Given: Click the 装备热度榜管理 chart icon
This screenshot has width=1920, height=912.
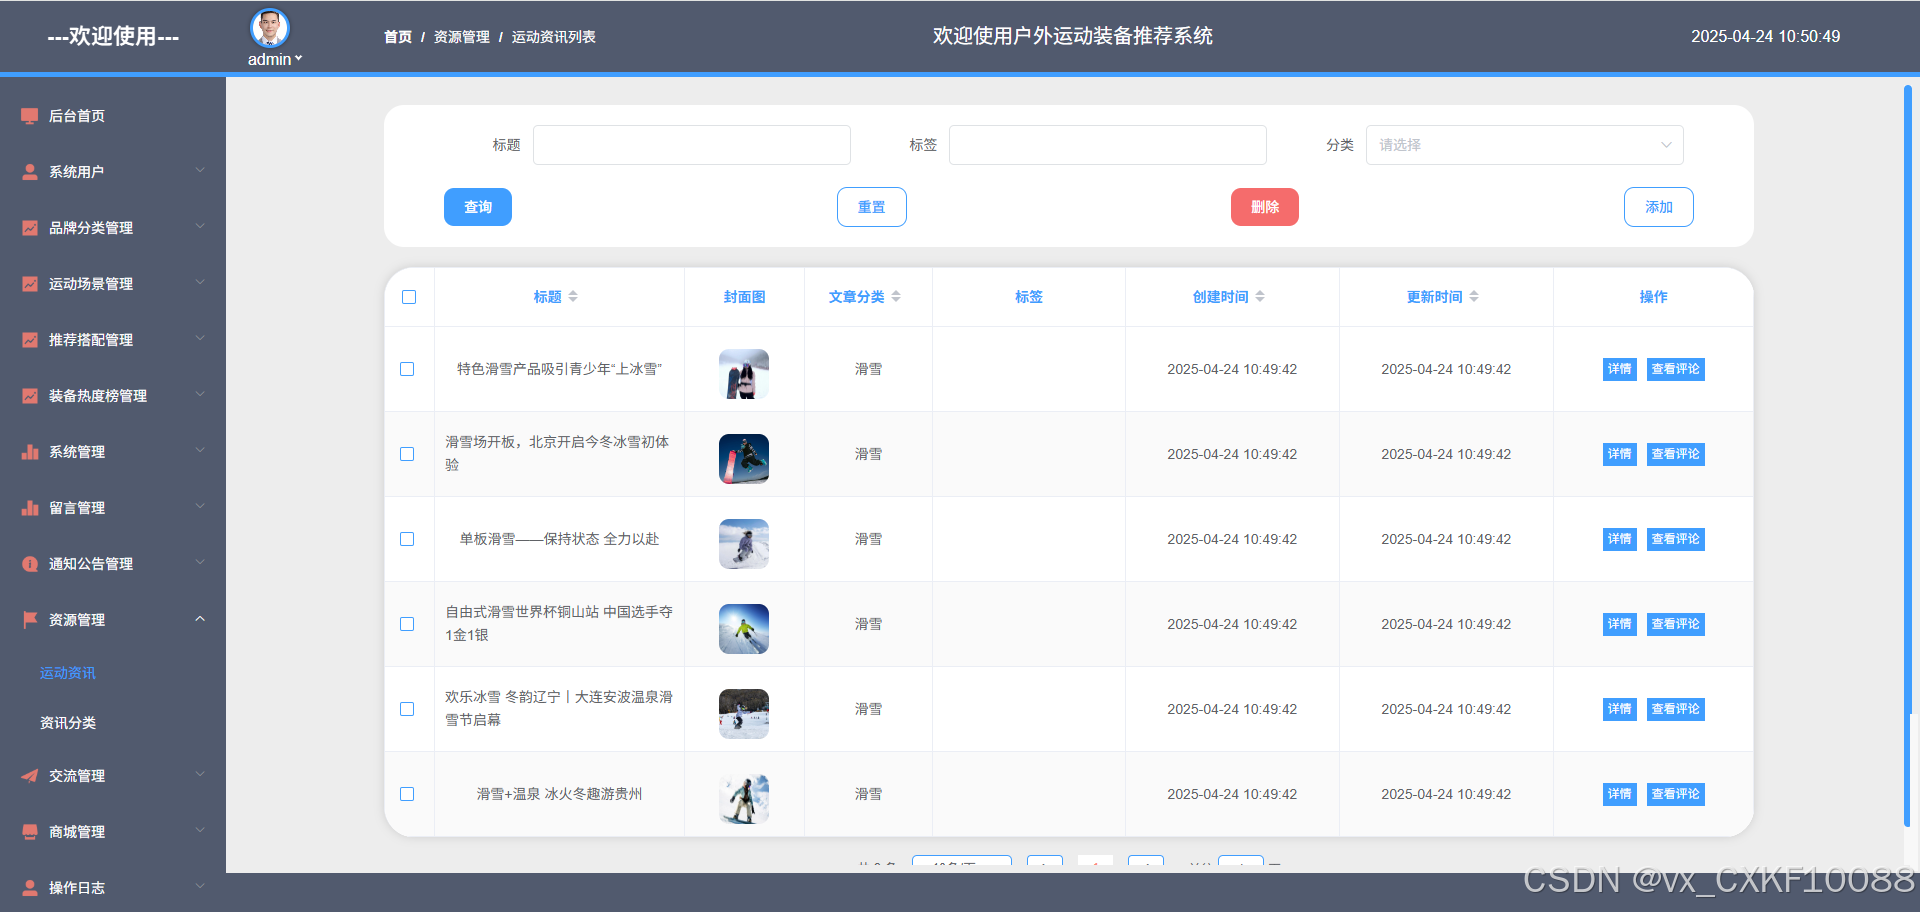Looking at the screenshot, I should pos(30,396).
